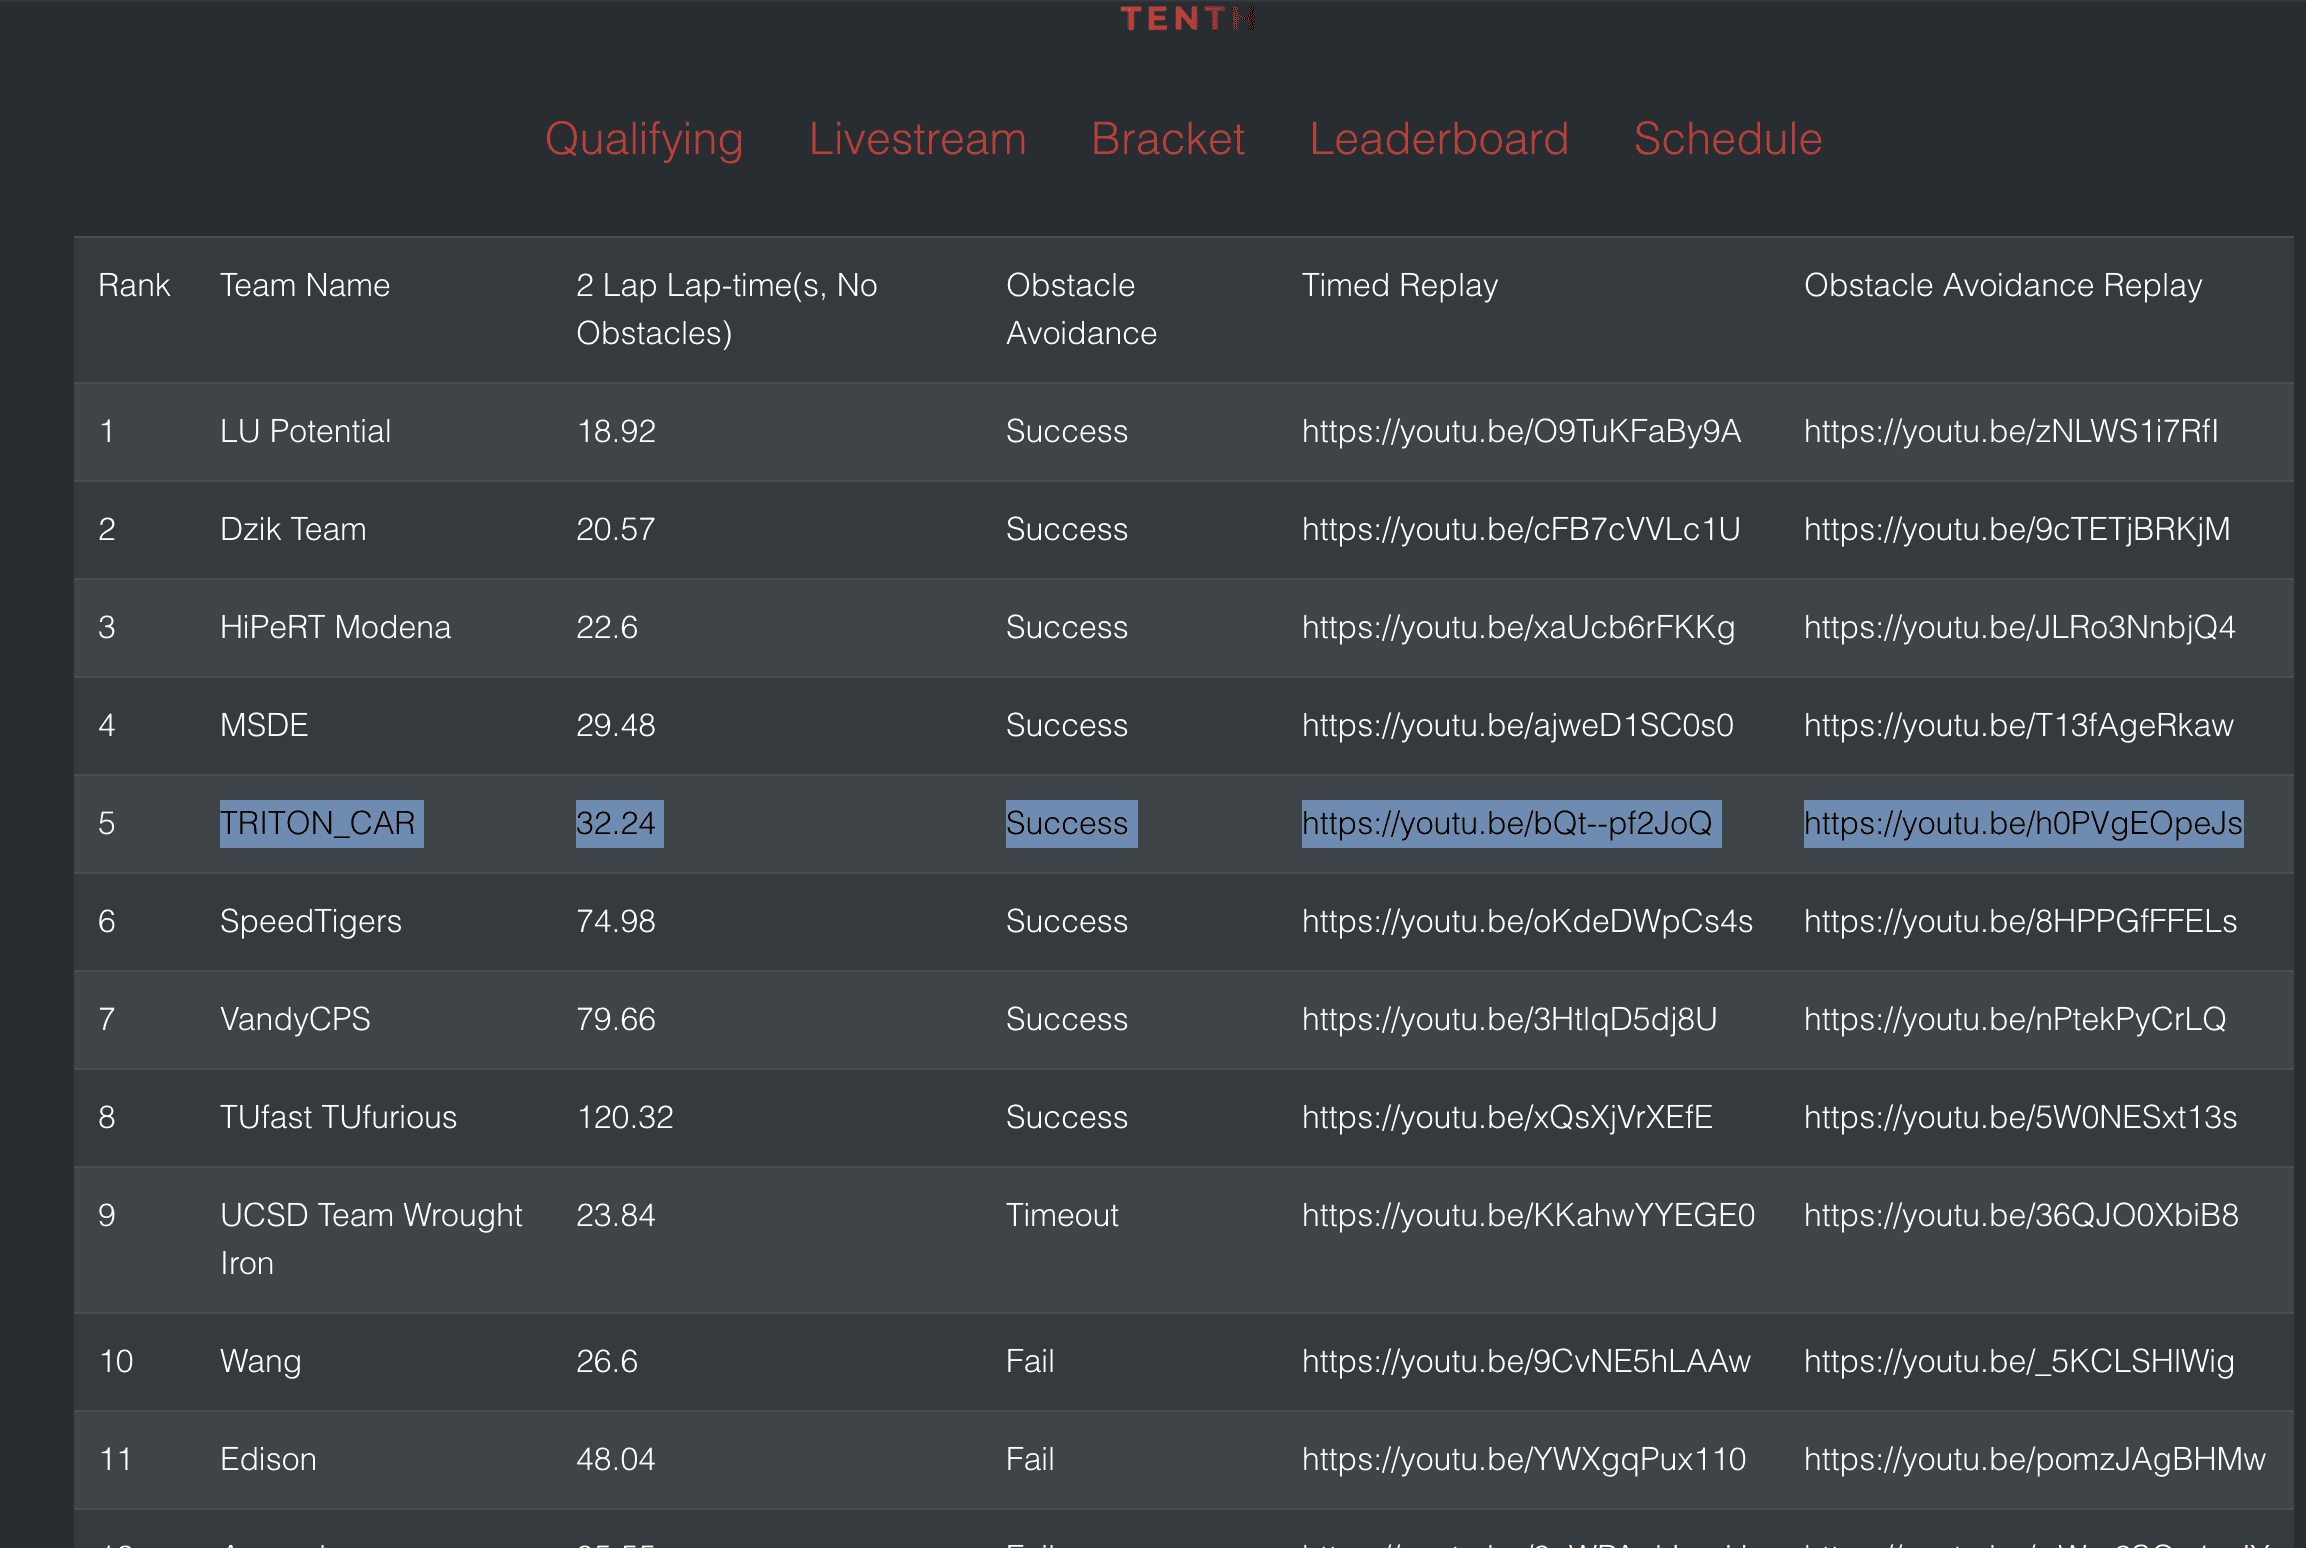Go to the Bracket page
2306x1548 pixels.
1167,138
